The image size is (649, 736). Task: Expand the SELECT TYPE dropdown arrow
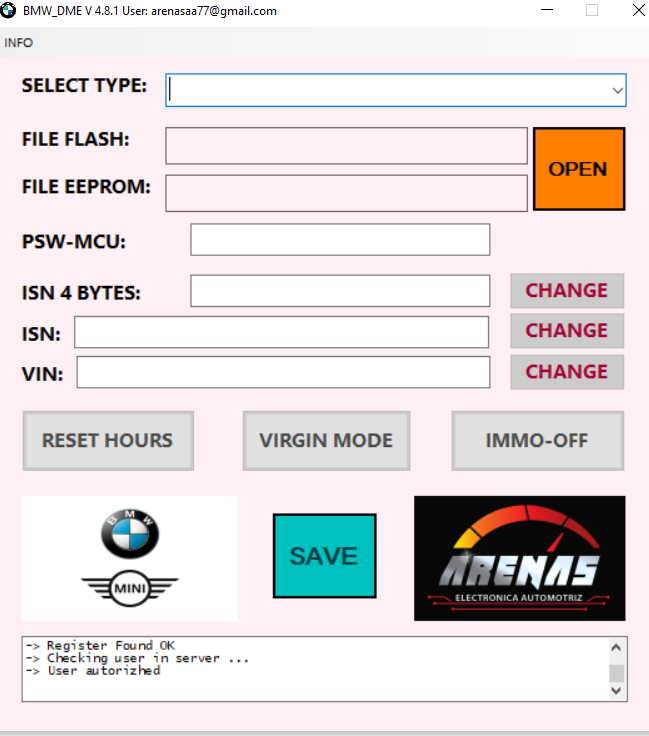[x=616, y=90]
